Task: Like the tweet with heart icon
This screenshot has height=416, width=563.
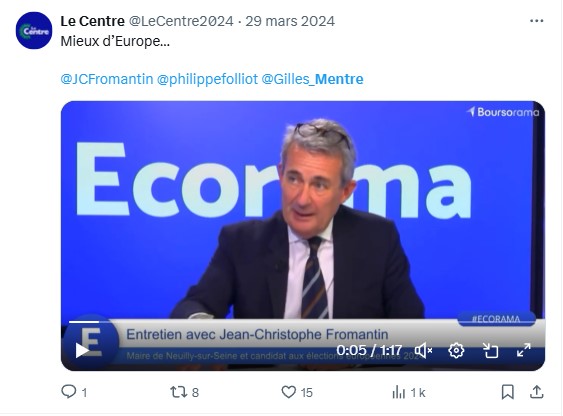Action: (x=288, y=392)
